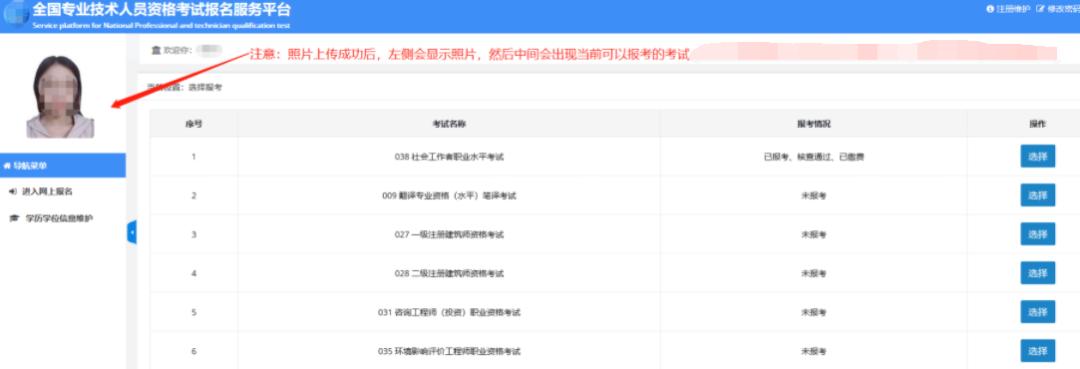Click 未报考 status in the 009 row

coord(813,196)
